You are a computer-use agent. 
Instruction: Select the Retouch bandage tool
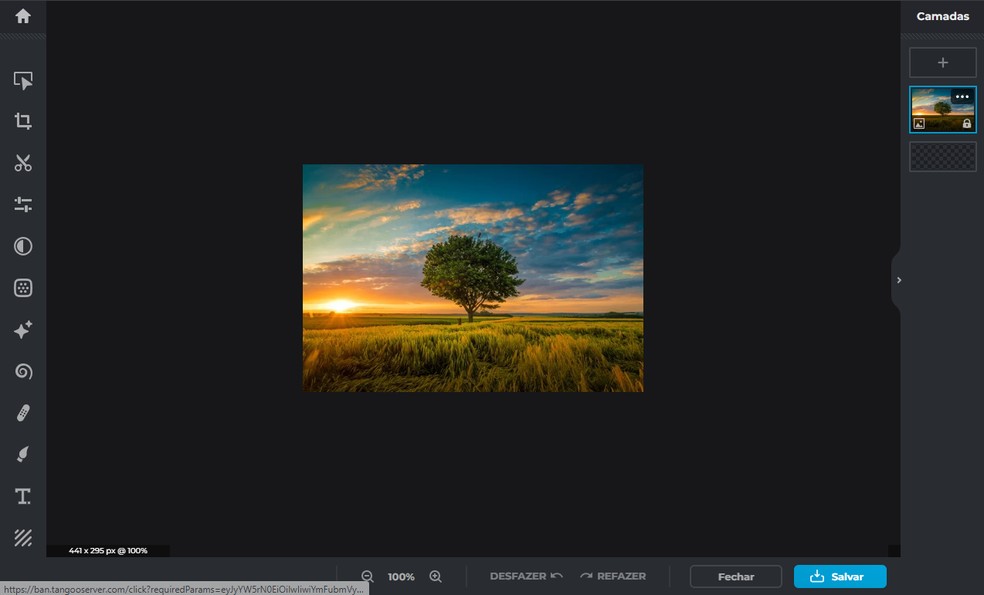pos(23,413)
